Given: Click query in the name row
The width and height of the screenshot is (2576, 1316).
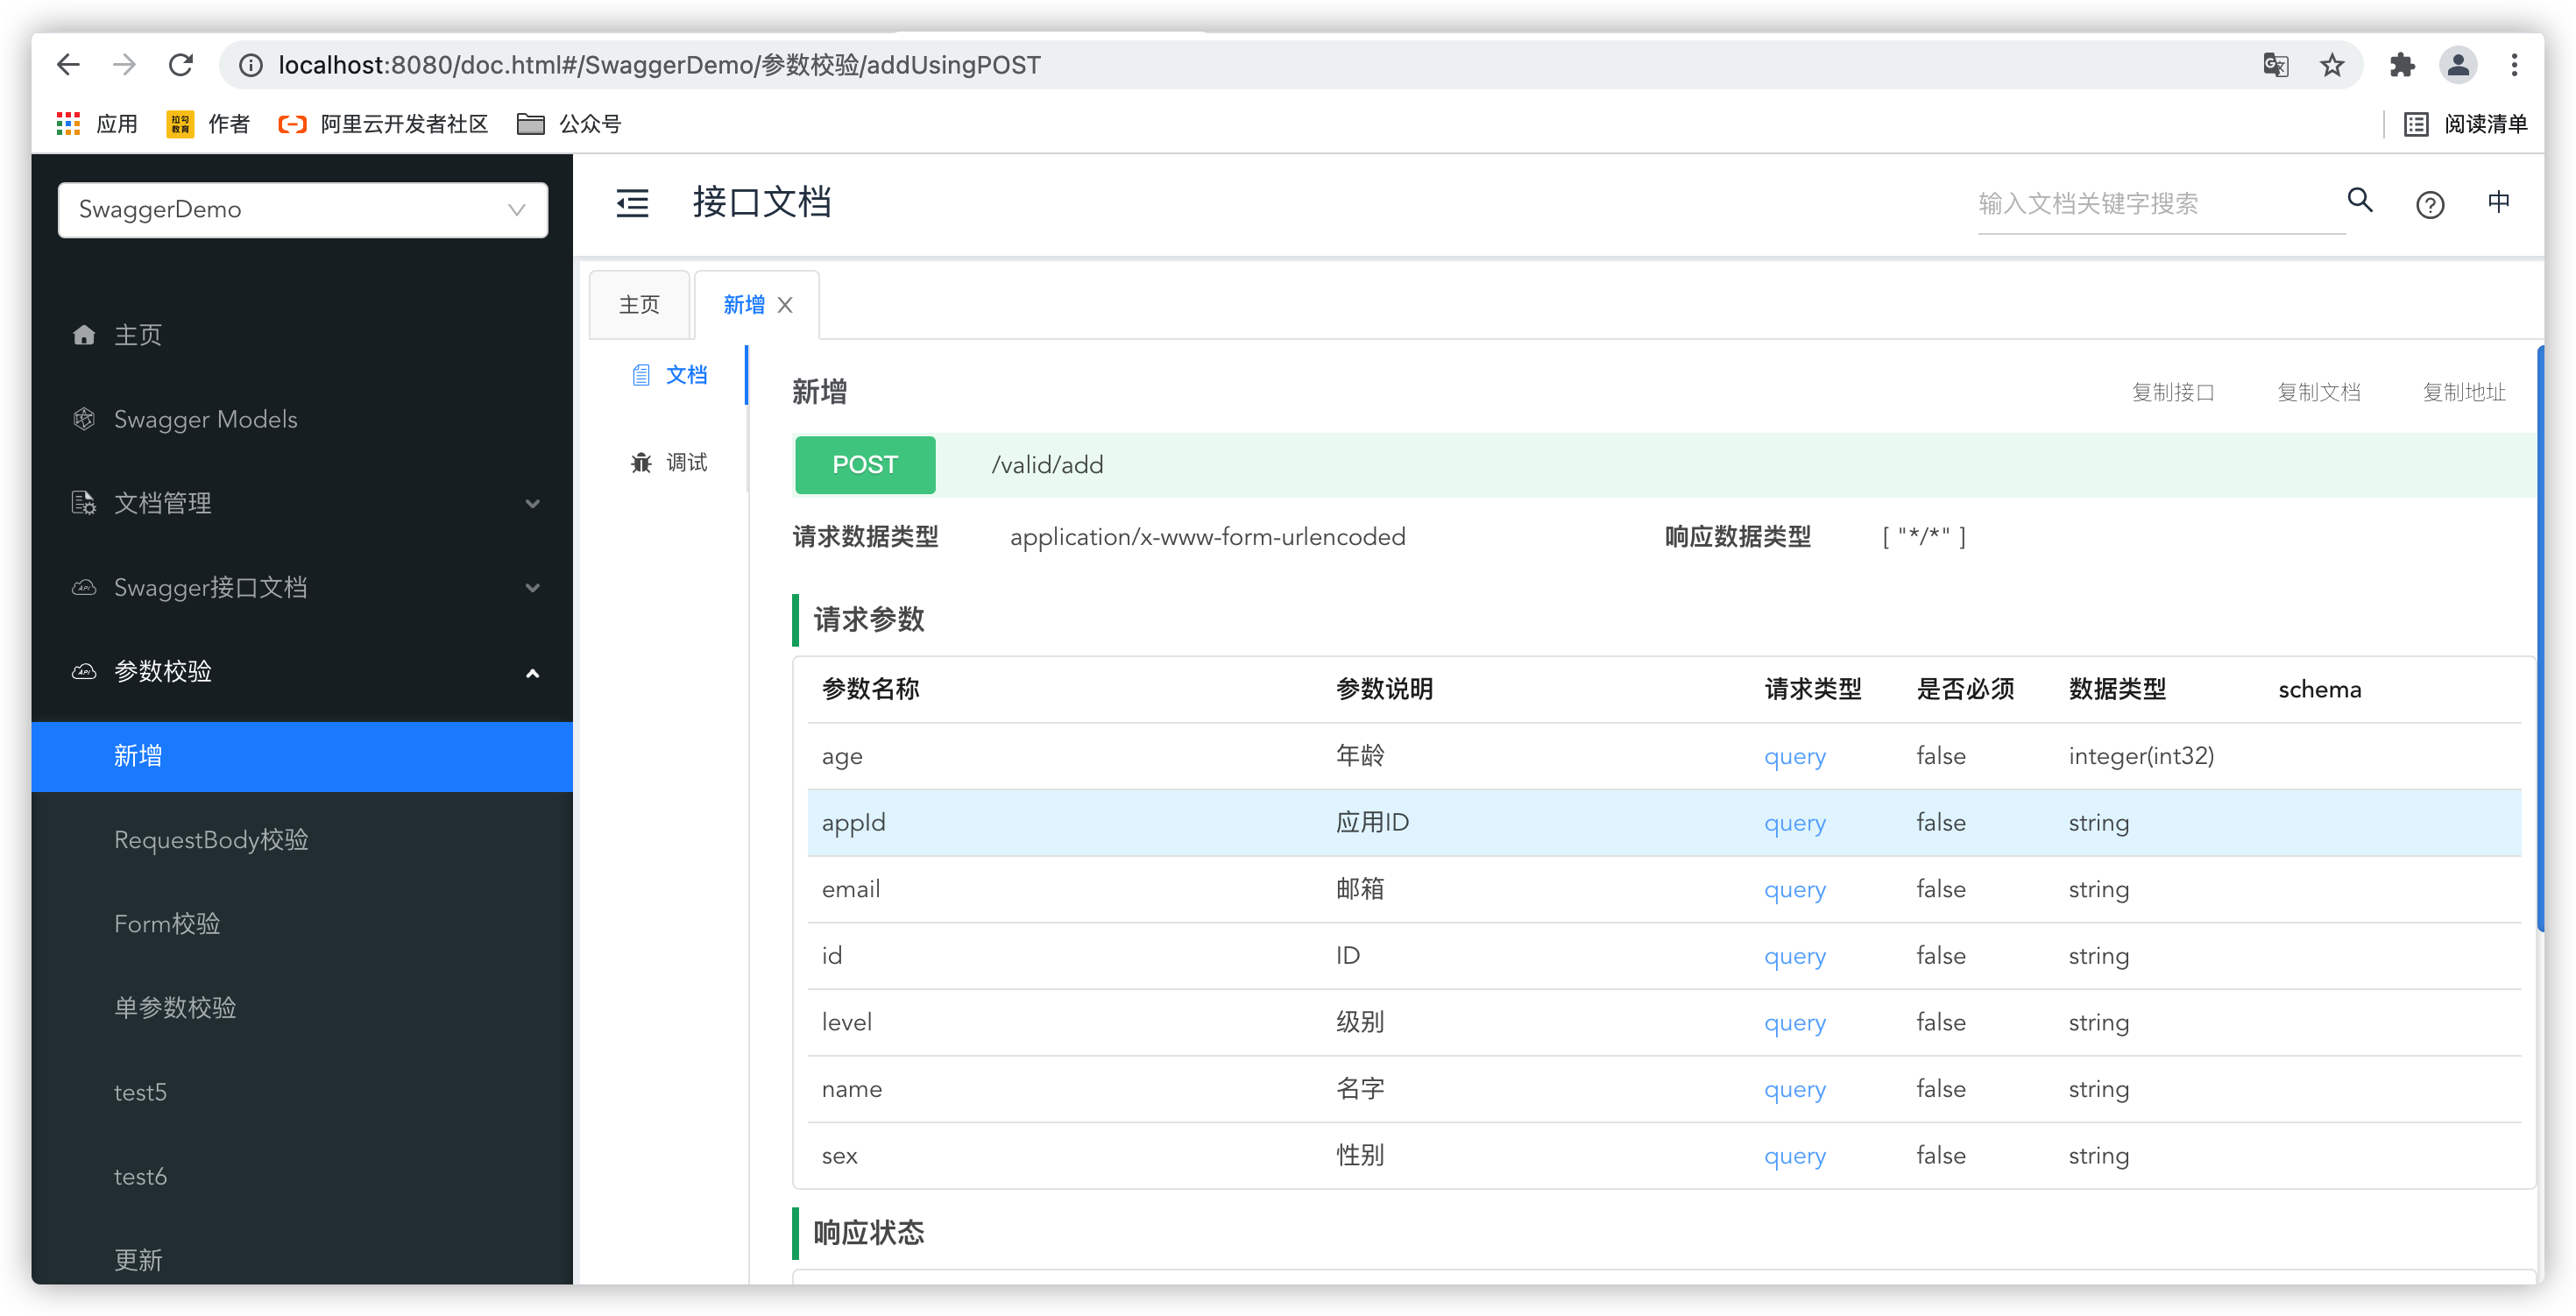Looking at the screenshot, I should (x=1794, y=1089).
